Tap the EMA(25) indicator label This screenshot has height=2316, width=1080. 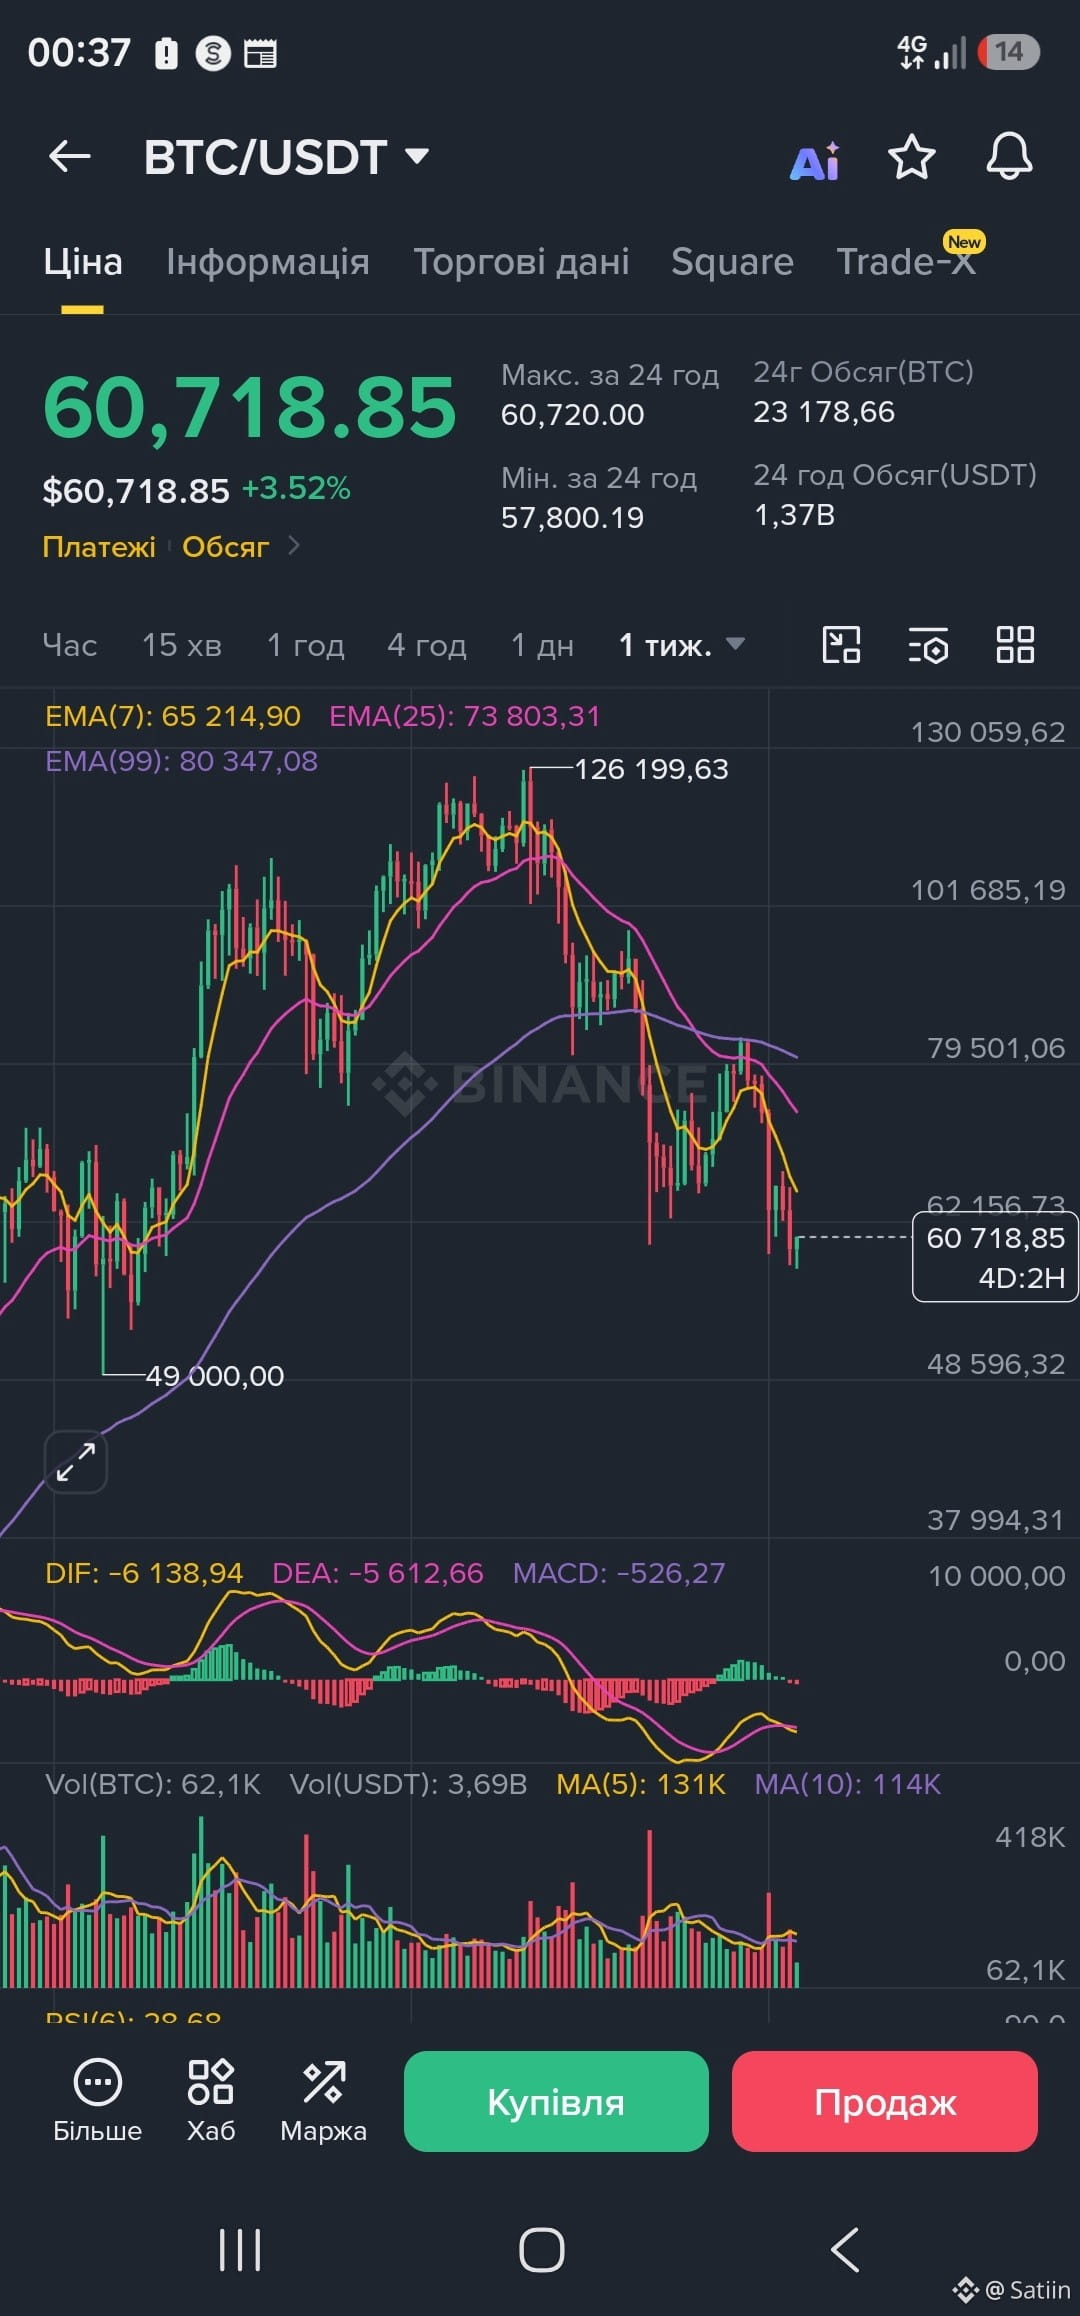click(x=465, y=716)
